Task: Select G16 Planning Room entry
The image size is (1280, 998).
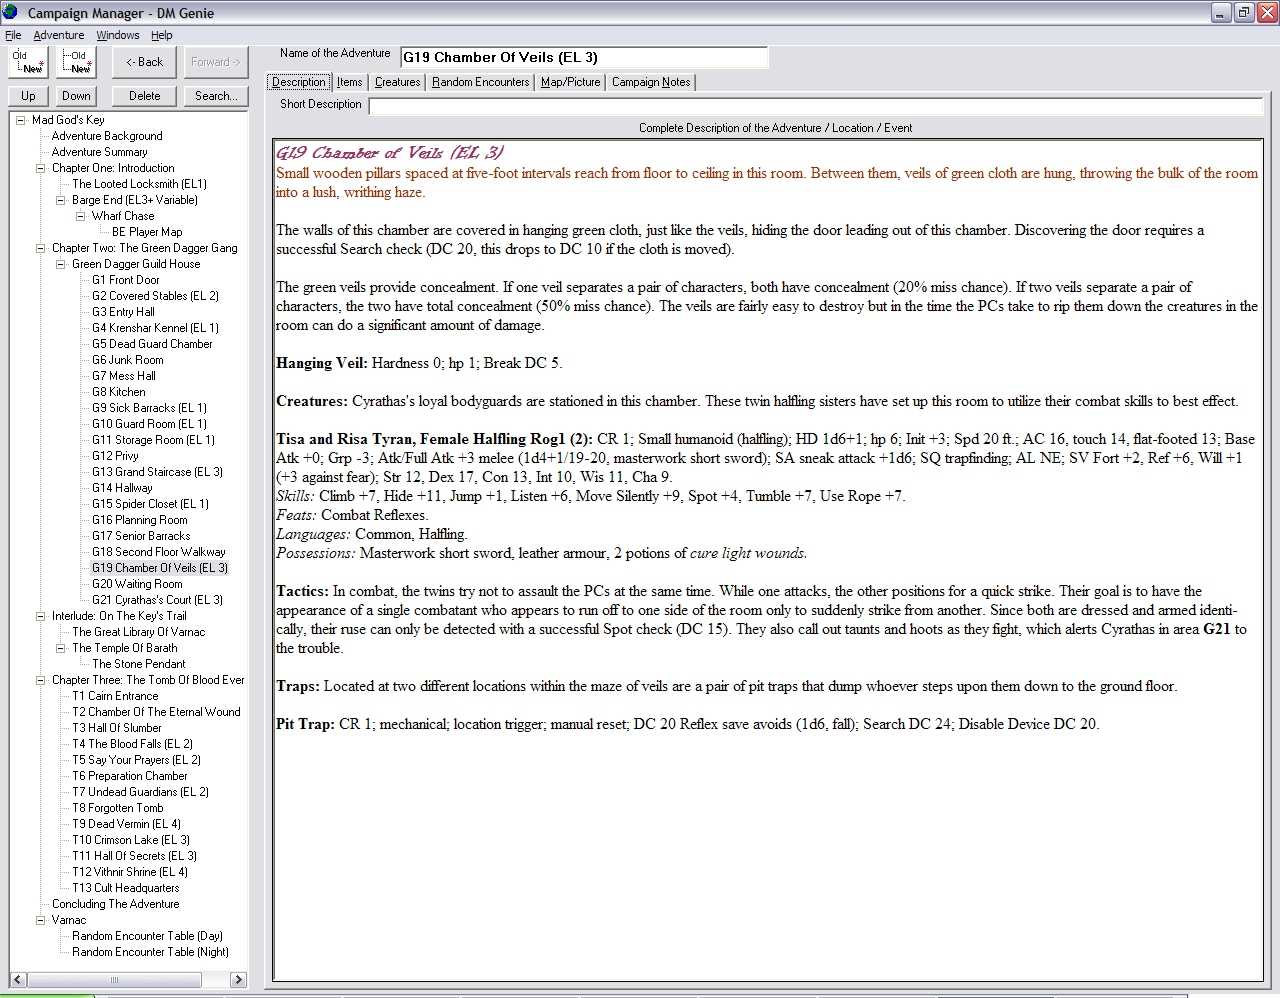Action: (140, 520)
